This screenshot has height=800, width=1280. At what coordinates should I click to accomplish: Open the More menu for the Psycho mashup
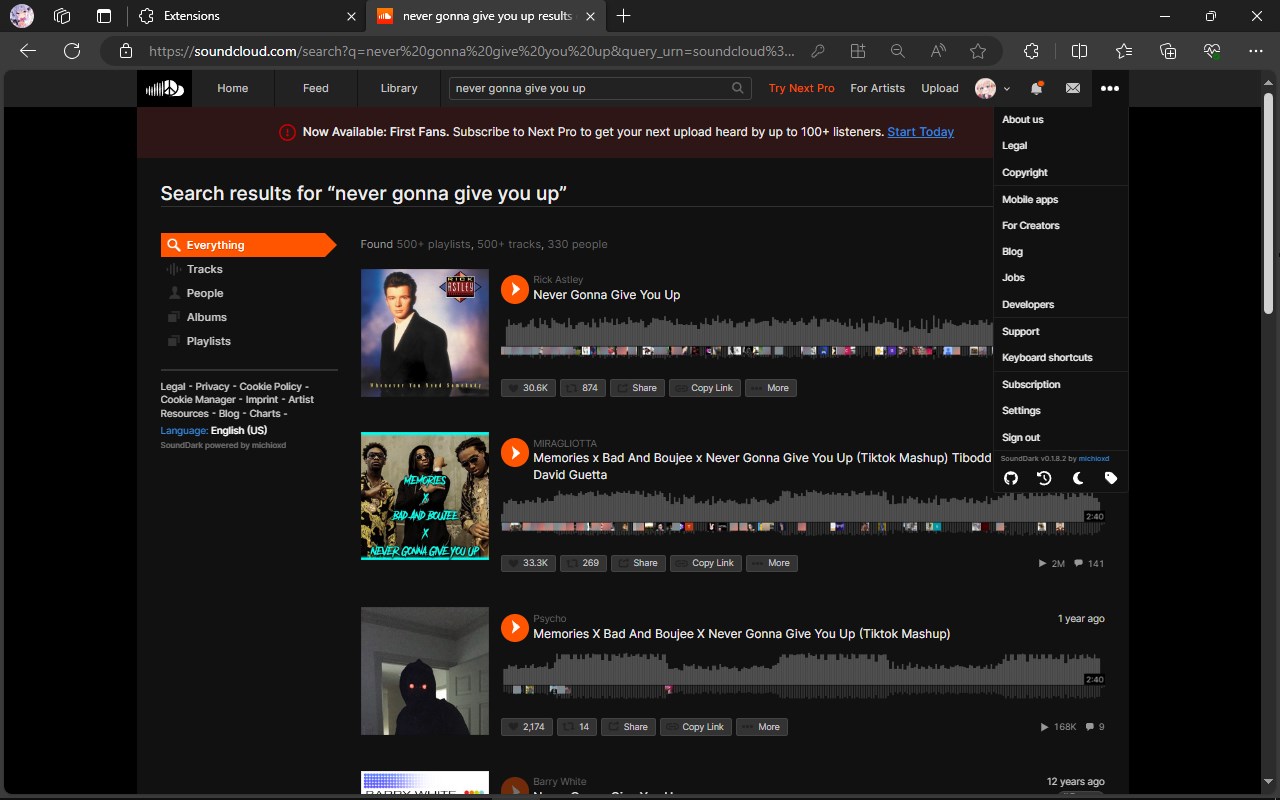pyautogui.click(x=762, y=727)
